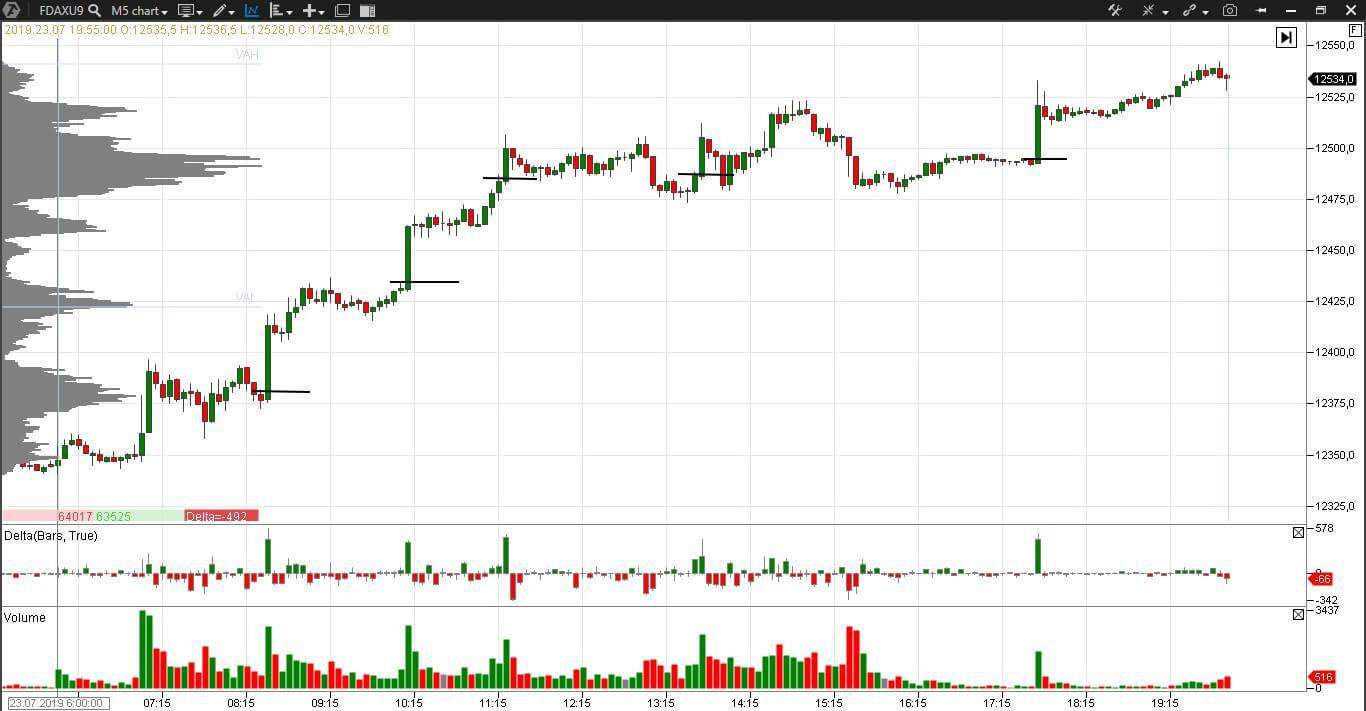
Task: Open the chart template monitor menu
Action: click(x=189, y=11)
